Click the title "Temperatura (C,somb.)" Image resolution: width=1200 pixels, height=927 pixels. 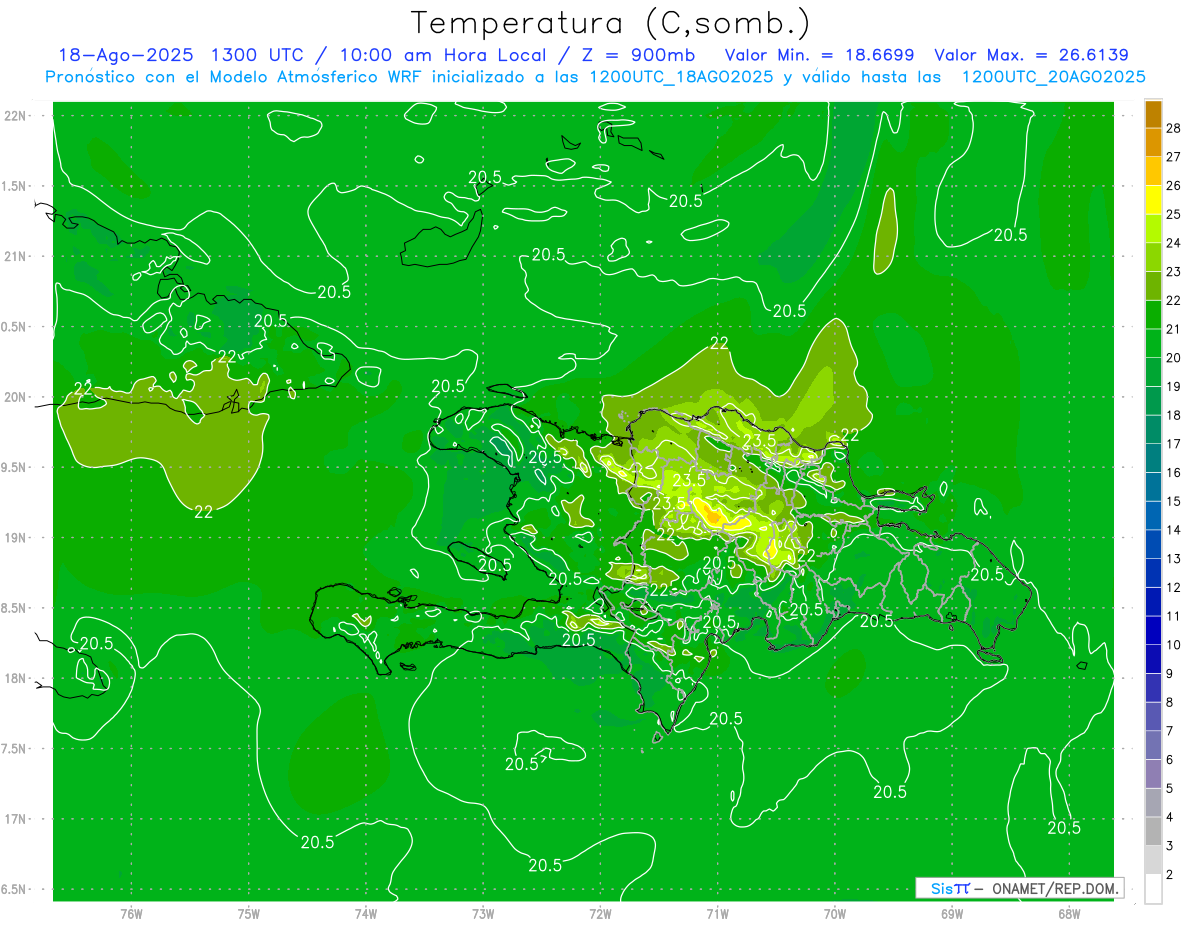pyautogui.click(x=610, y=23)
